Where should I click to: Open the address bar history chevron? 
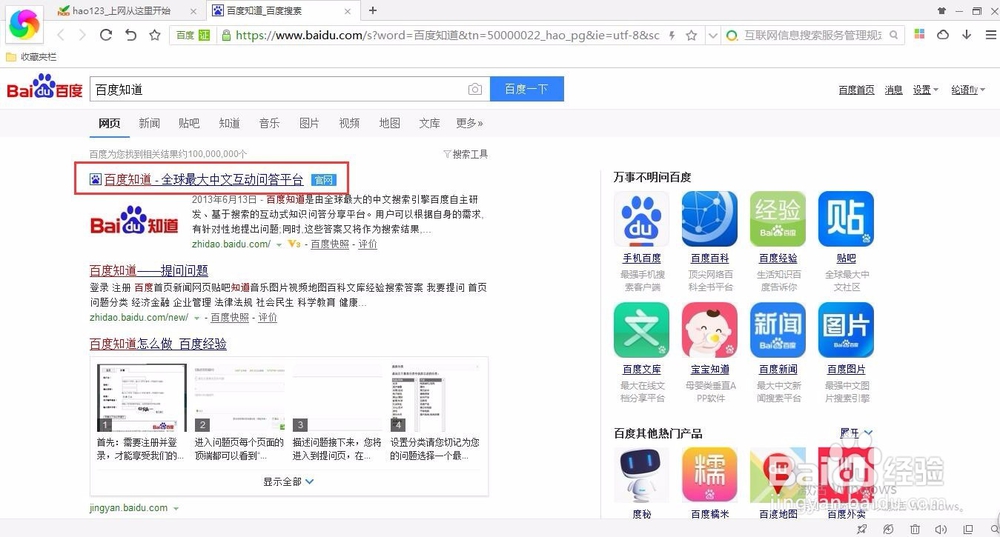[713, 36]
